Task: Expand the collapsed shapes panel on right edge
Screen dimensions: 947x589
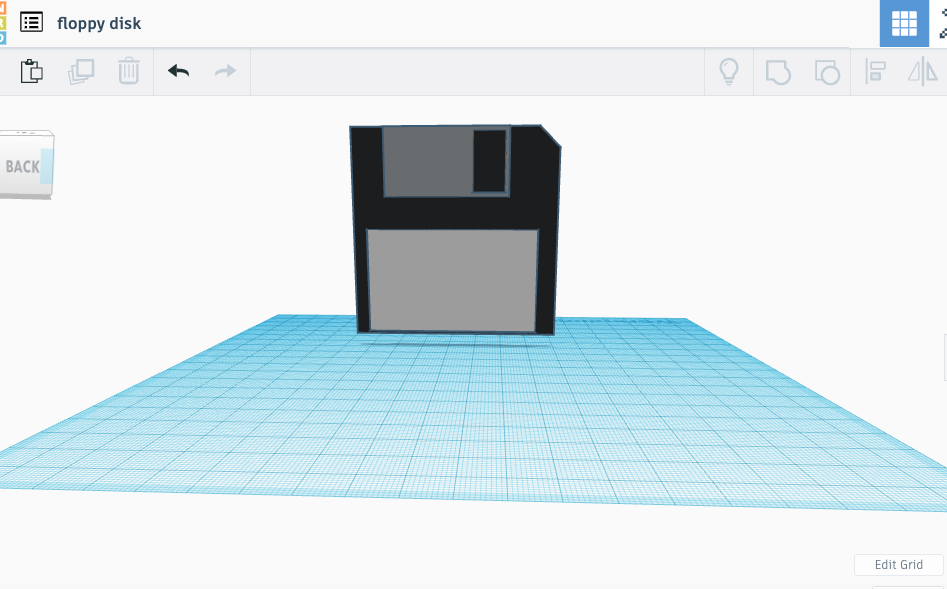Action: point(943,358)
